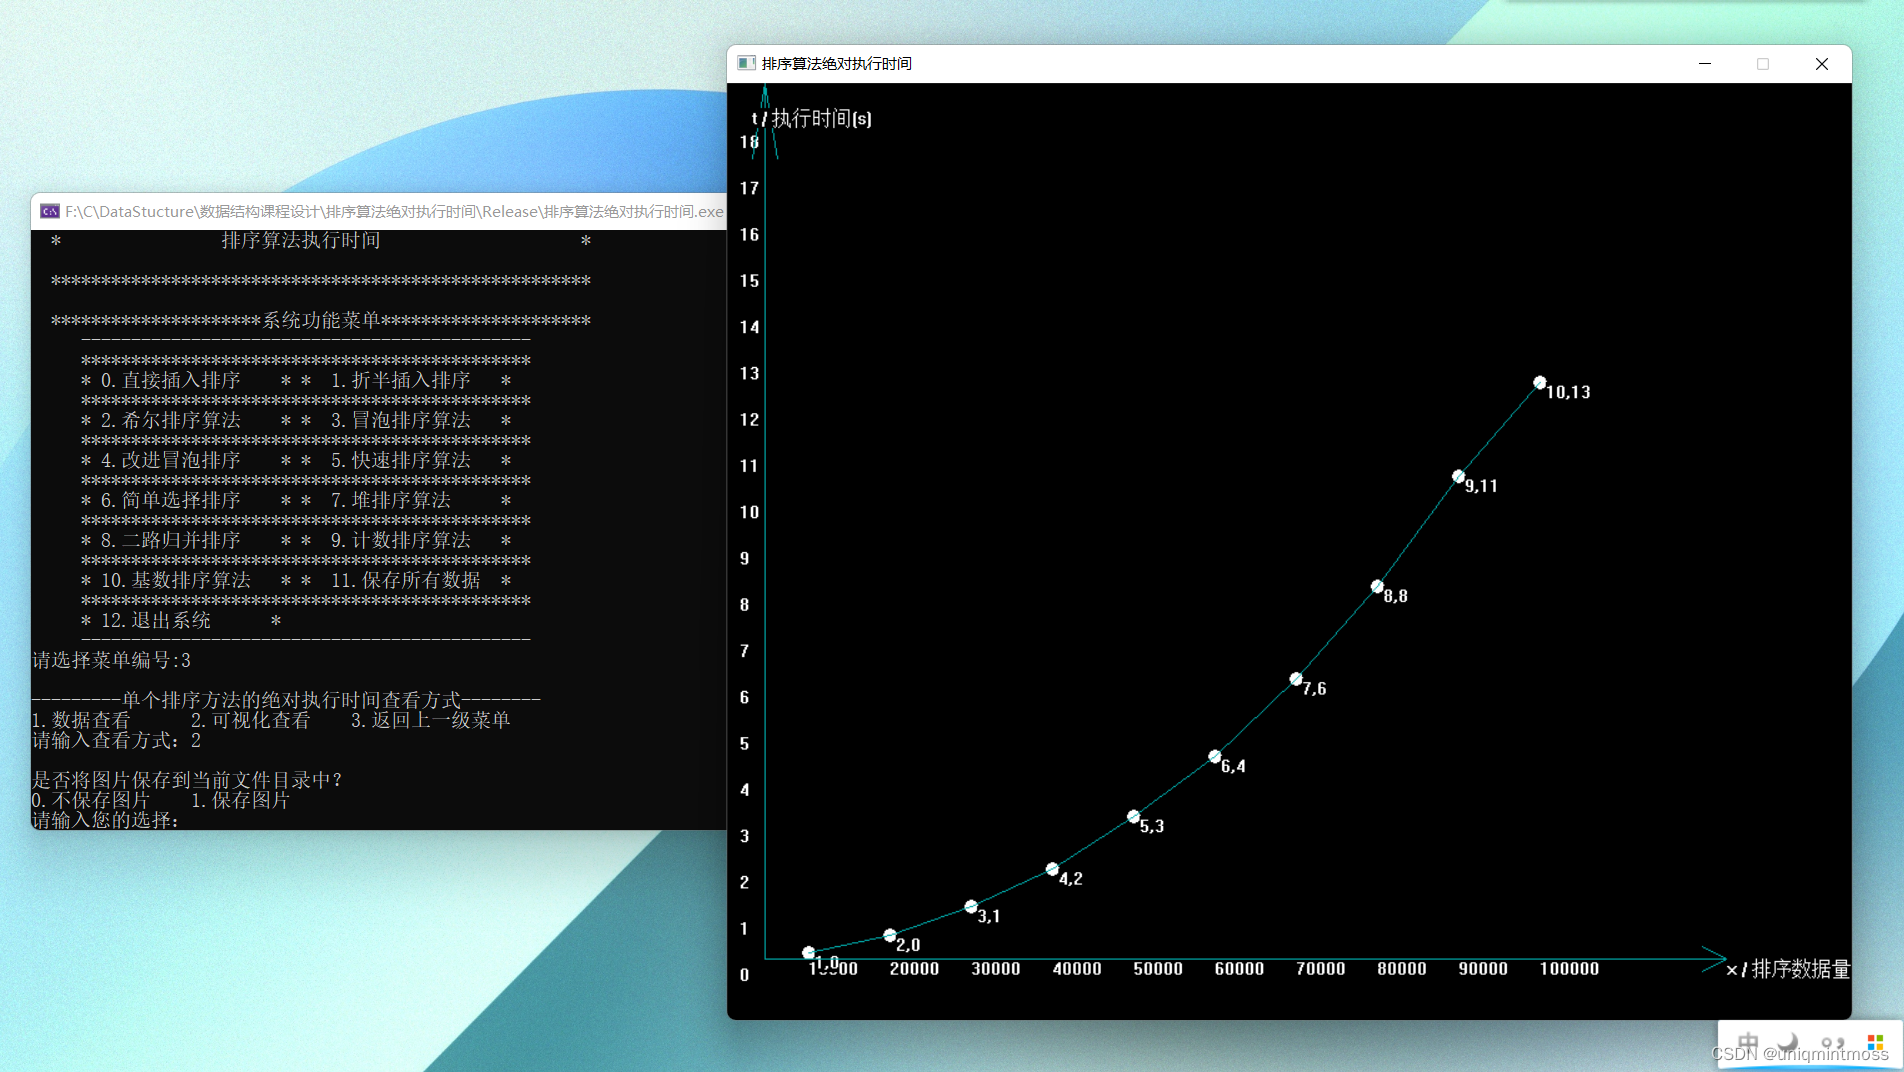Click console line "请选择菜单编号:3"
The height and width of the screenshot is (1072, 1904).
(x=111, y=660)
